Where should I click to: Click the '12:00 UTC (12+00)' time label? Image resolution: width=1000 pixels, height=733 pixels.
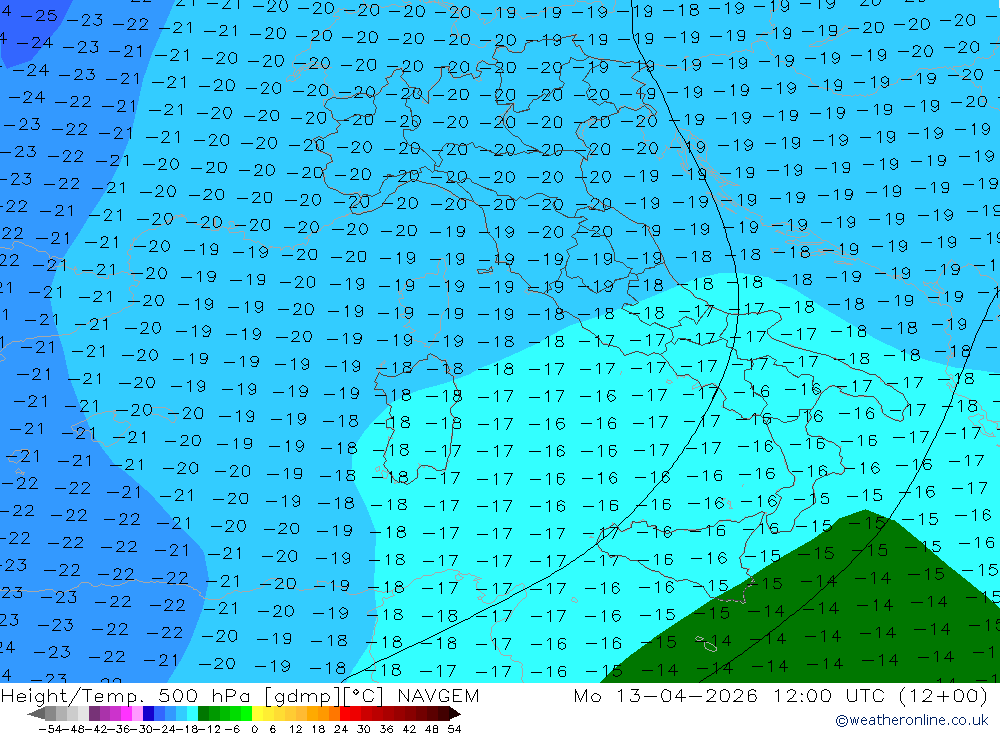point(881,695)
